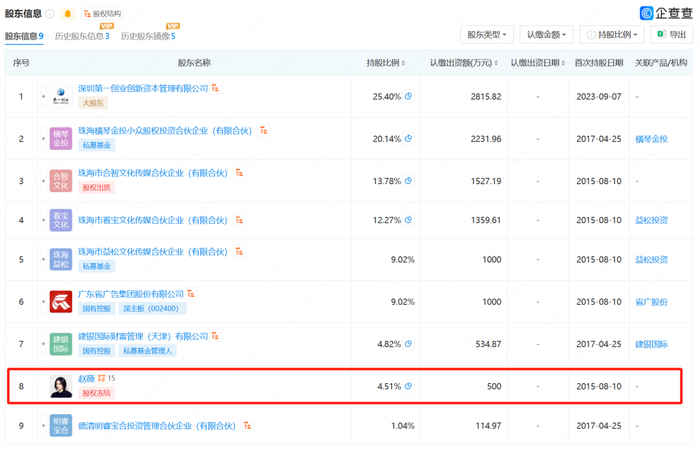The width and height of the screenshot is (700, 450).
Task: Open the 省广股份 related institution link
Action: (651, 302)
